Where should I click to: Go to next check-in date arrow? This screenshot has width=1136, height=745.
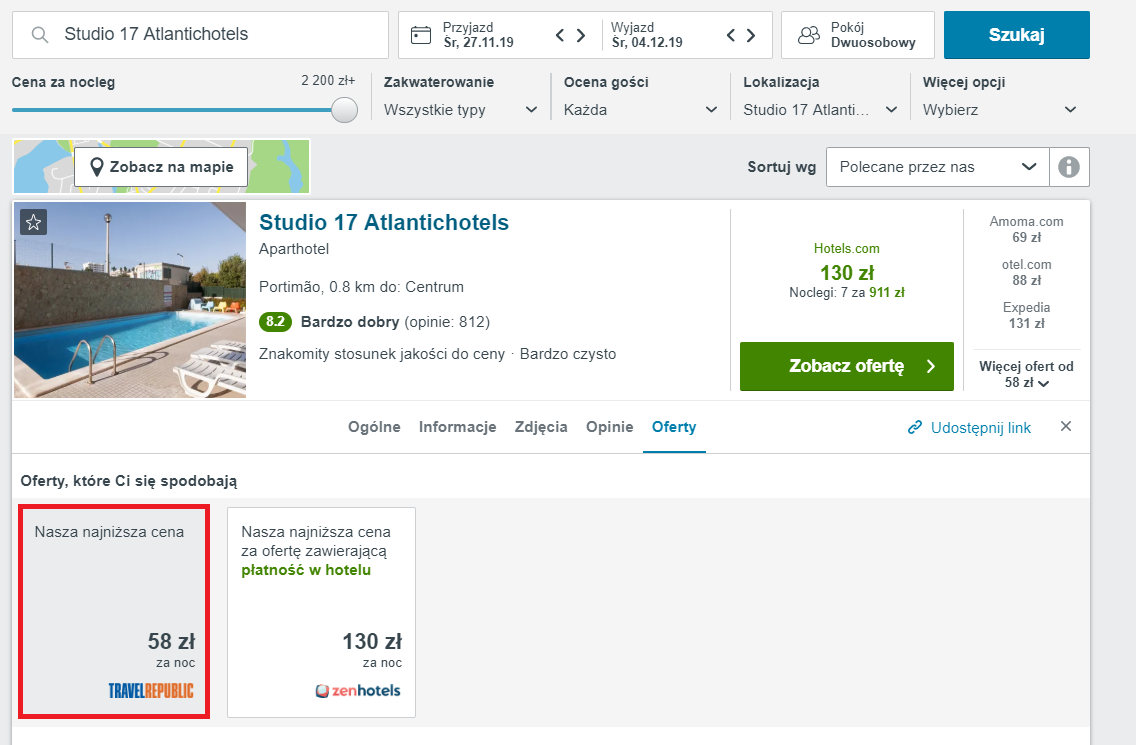coord(580,35)
